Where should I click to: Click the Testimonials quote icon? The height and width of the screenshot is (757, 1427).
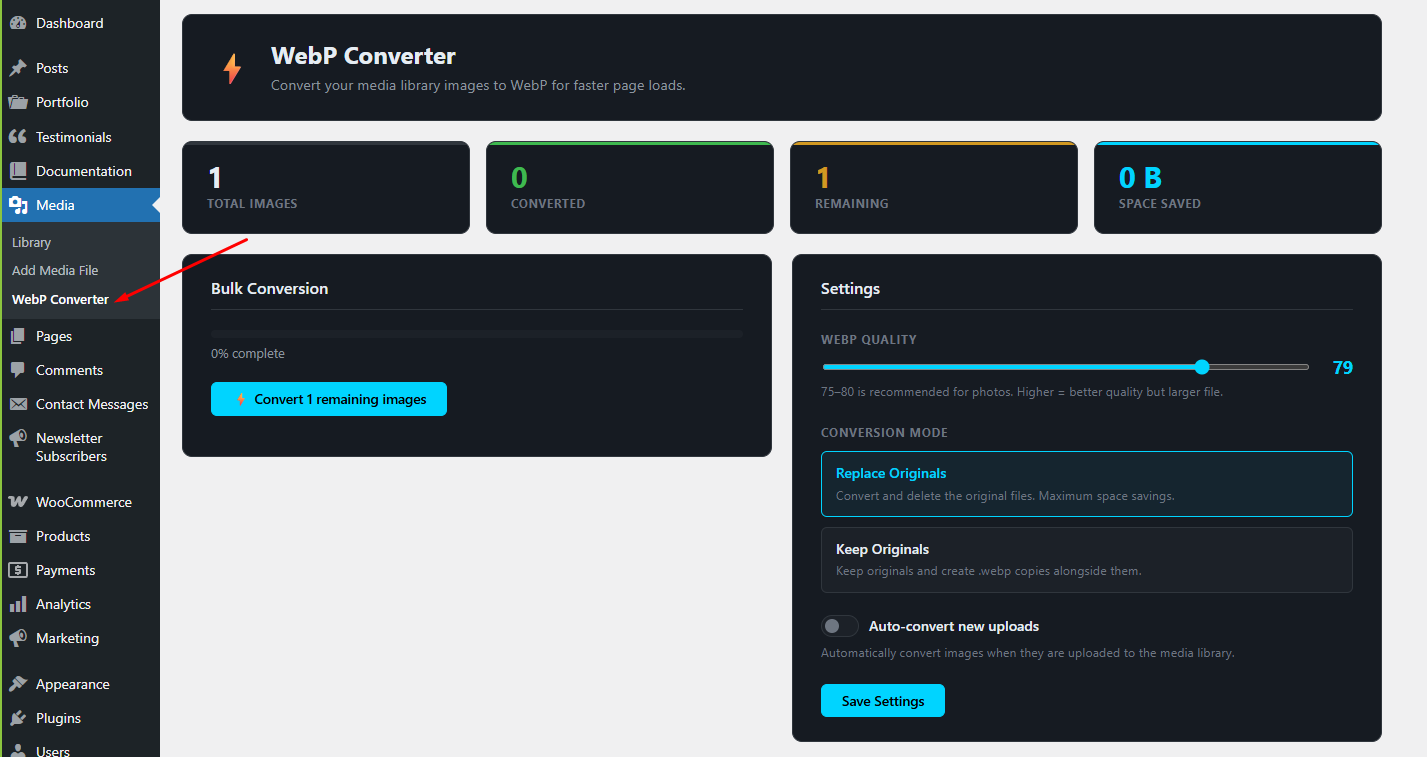(x=18, y=137)
